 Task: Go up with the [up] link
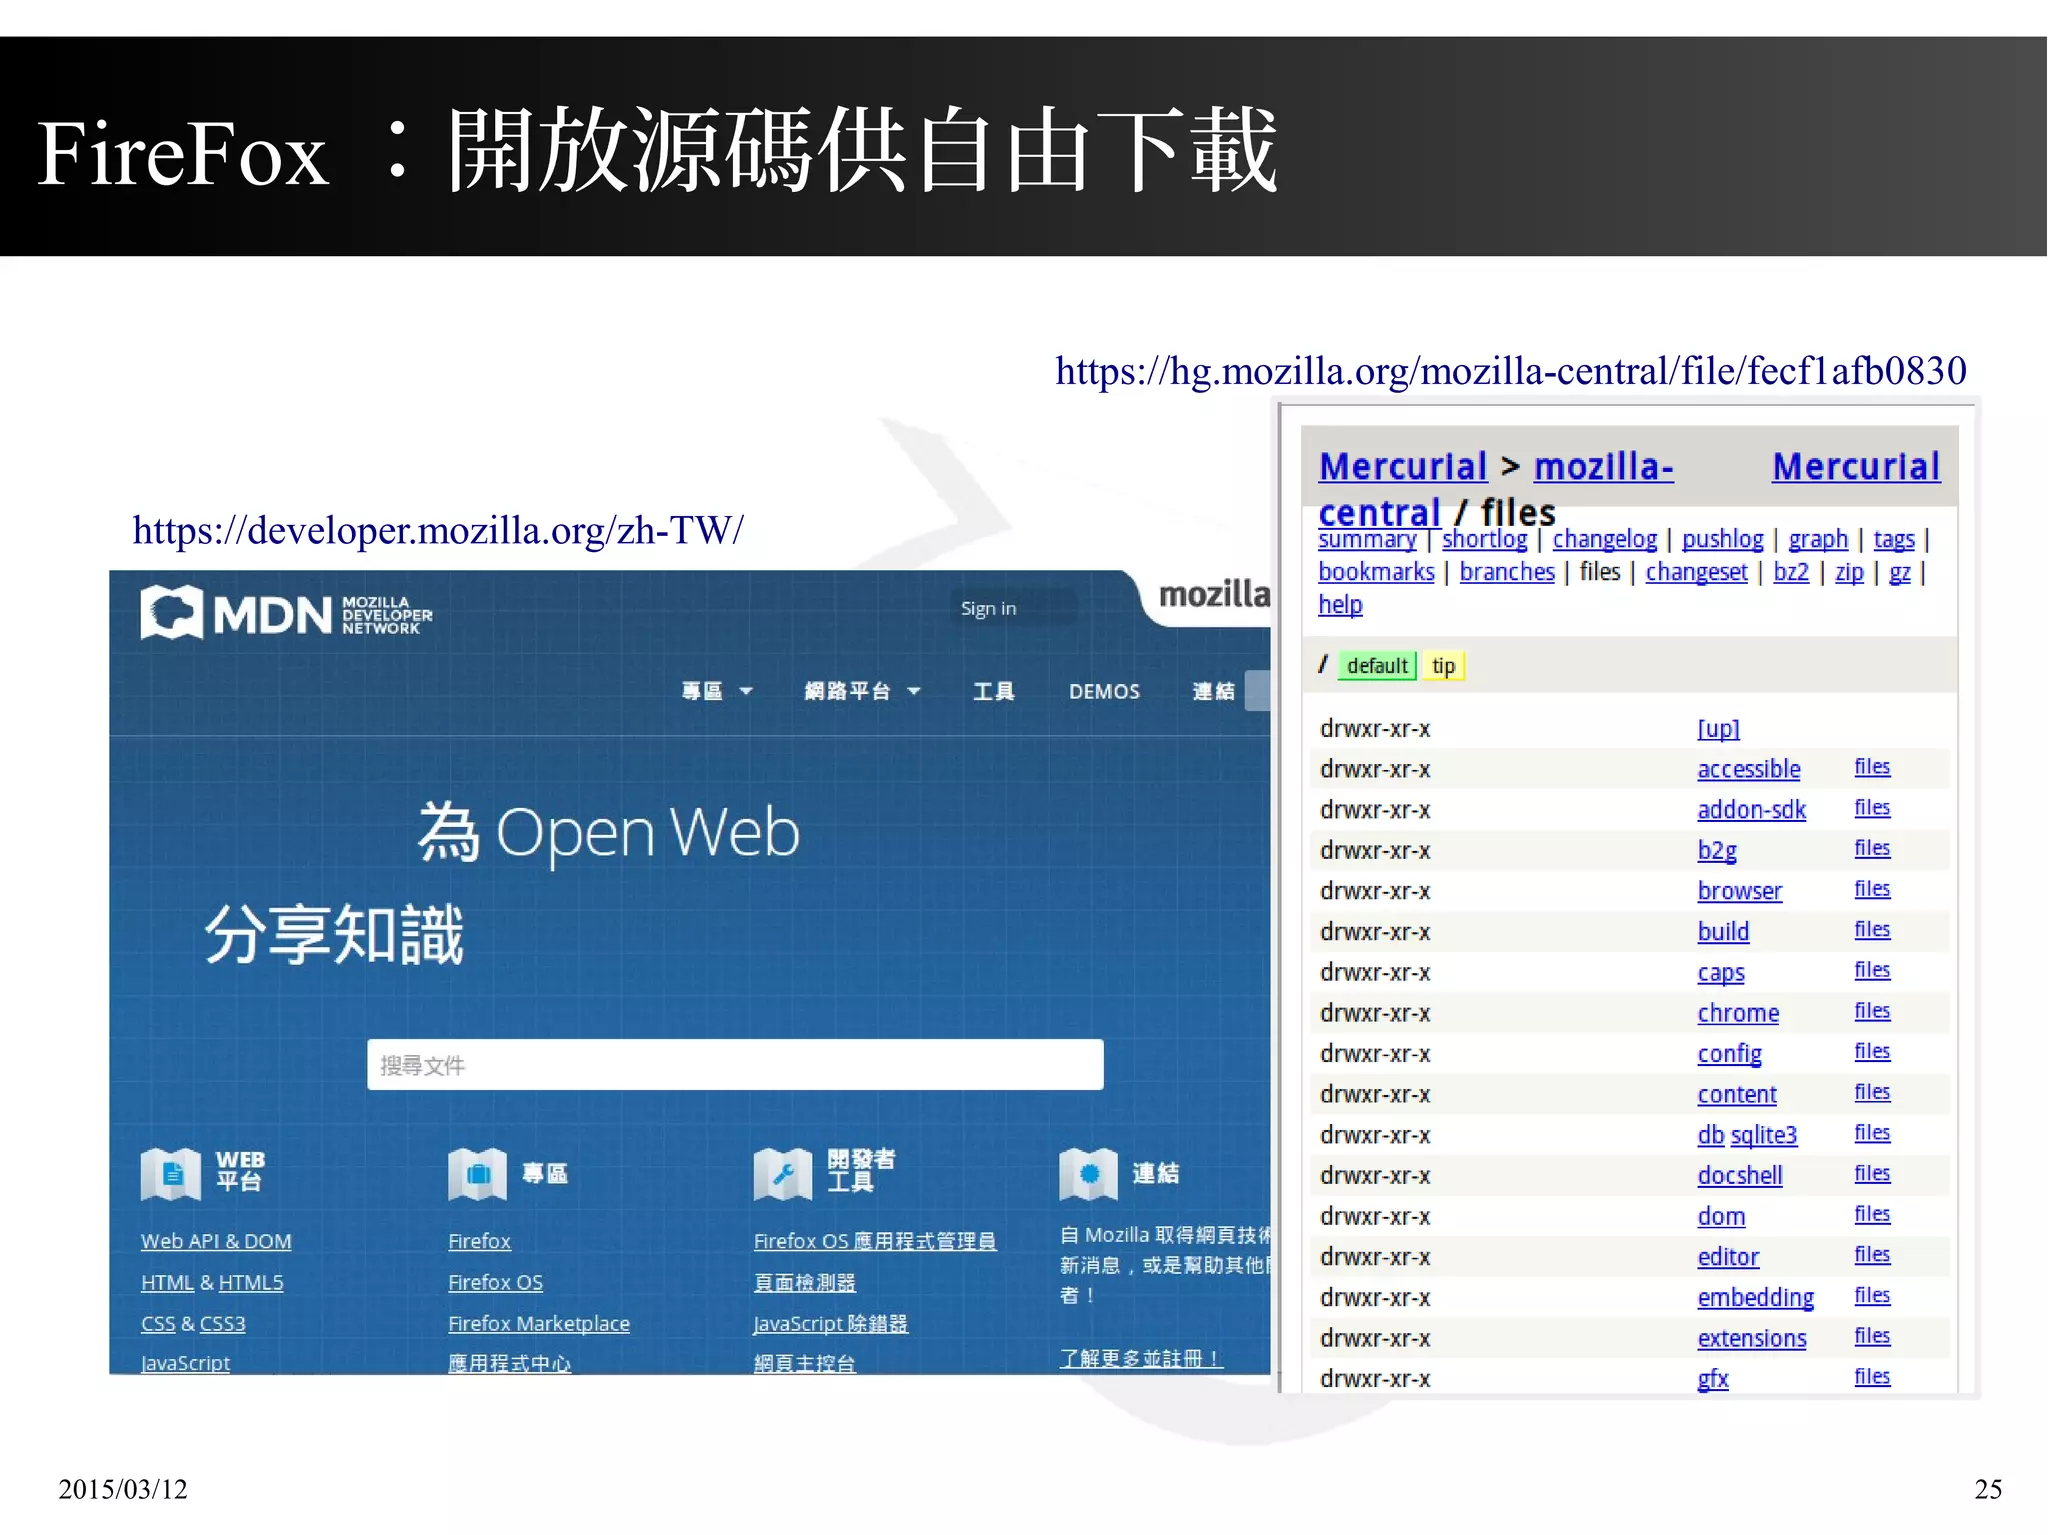coord(1718,728)
